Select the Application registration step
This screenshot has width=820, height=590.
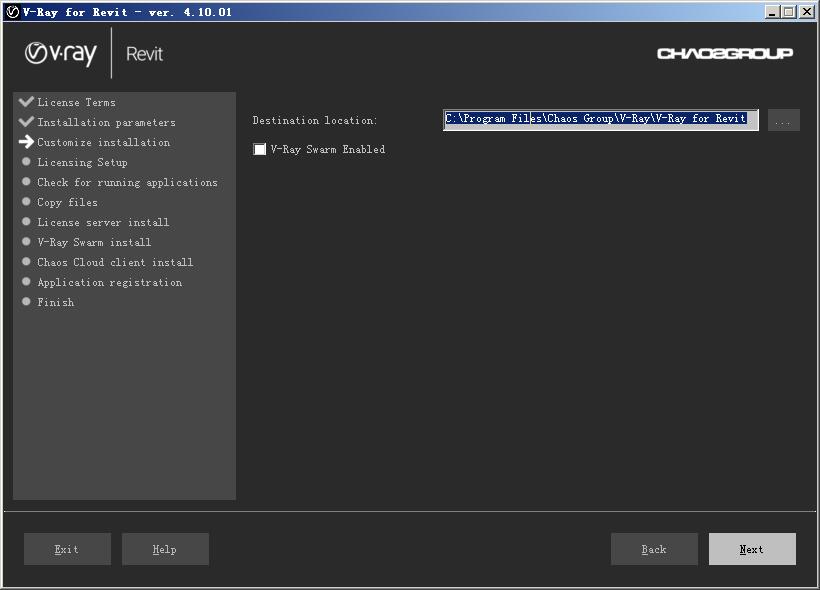click(110, 282)
